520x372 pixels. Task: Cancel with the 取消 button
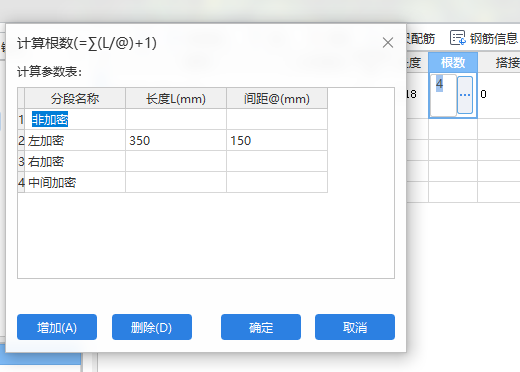[355, 327]
